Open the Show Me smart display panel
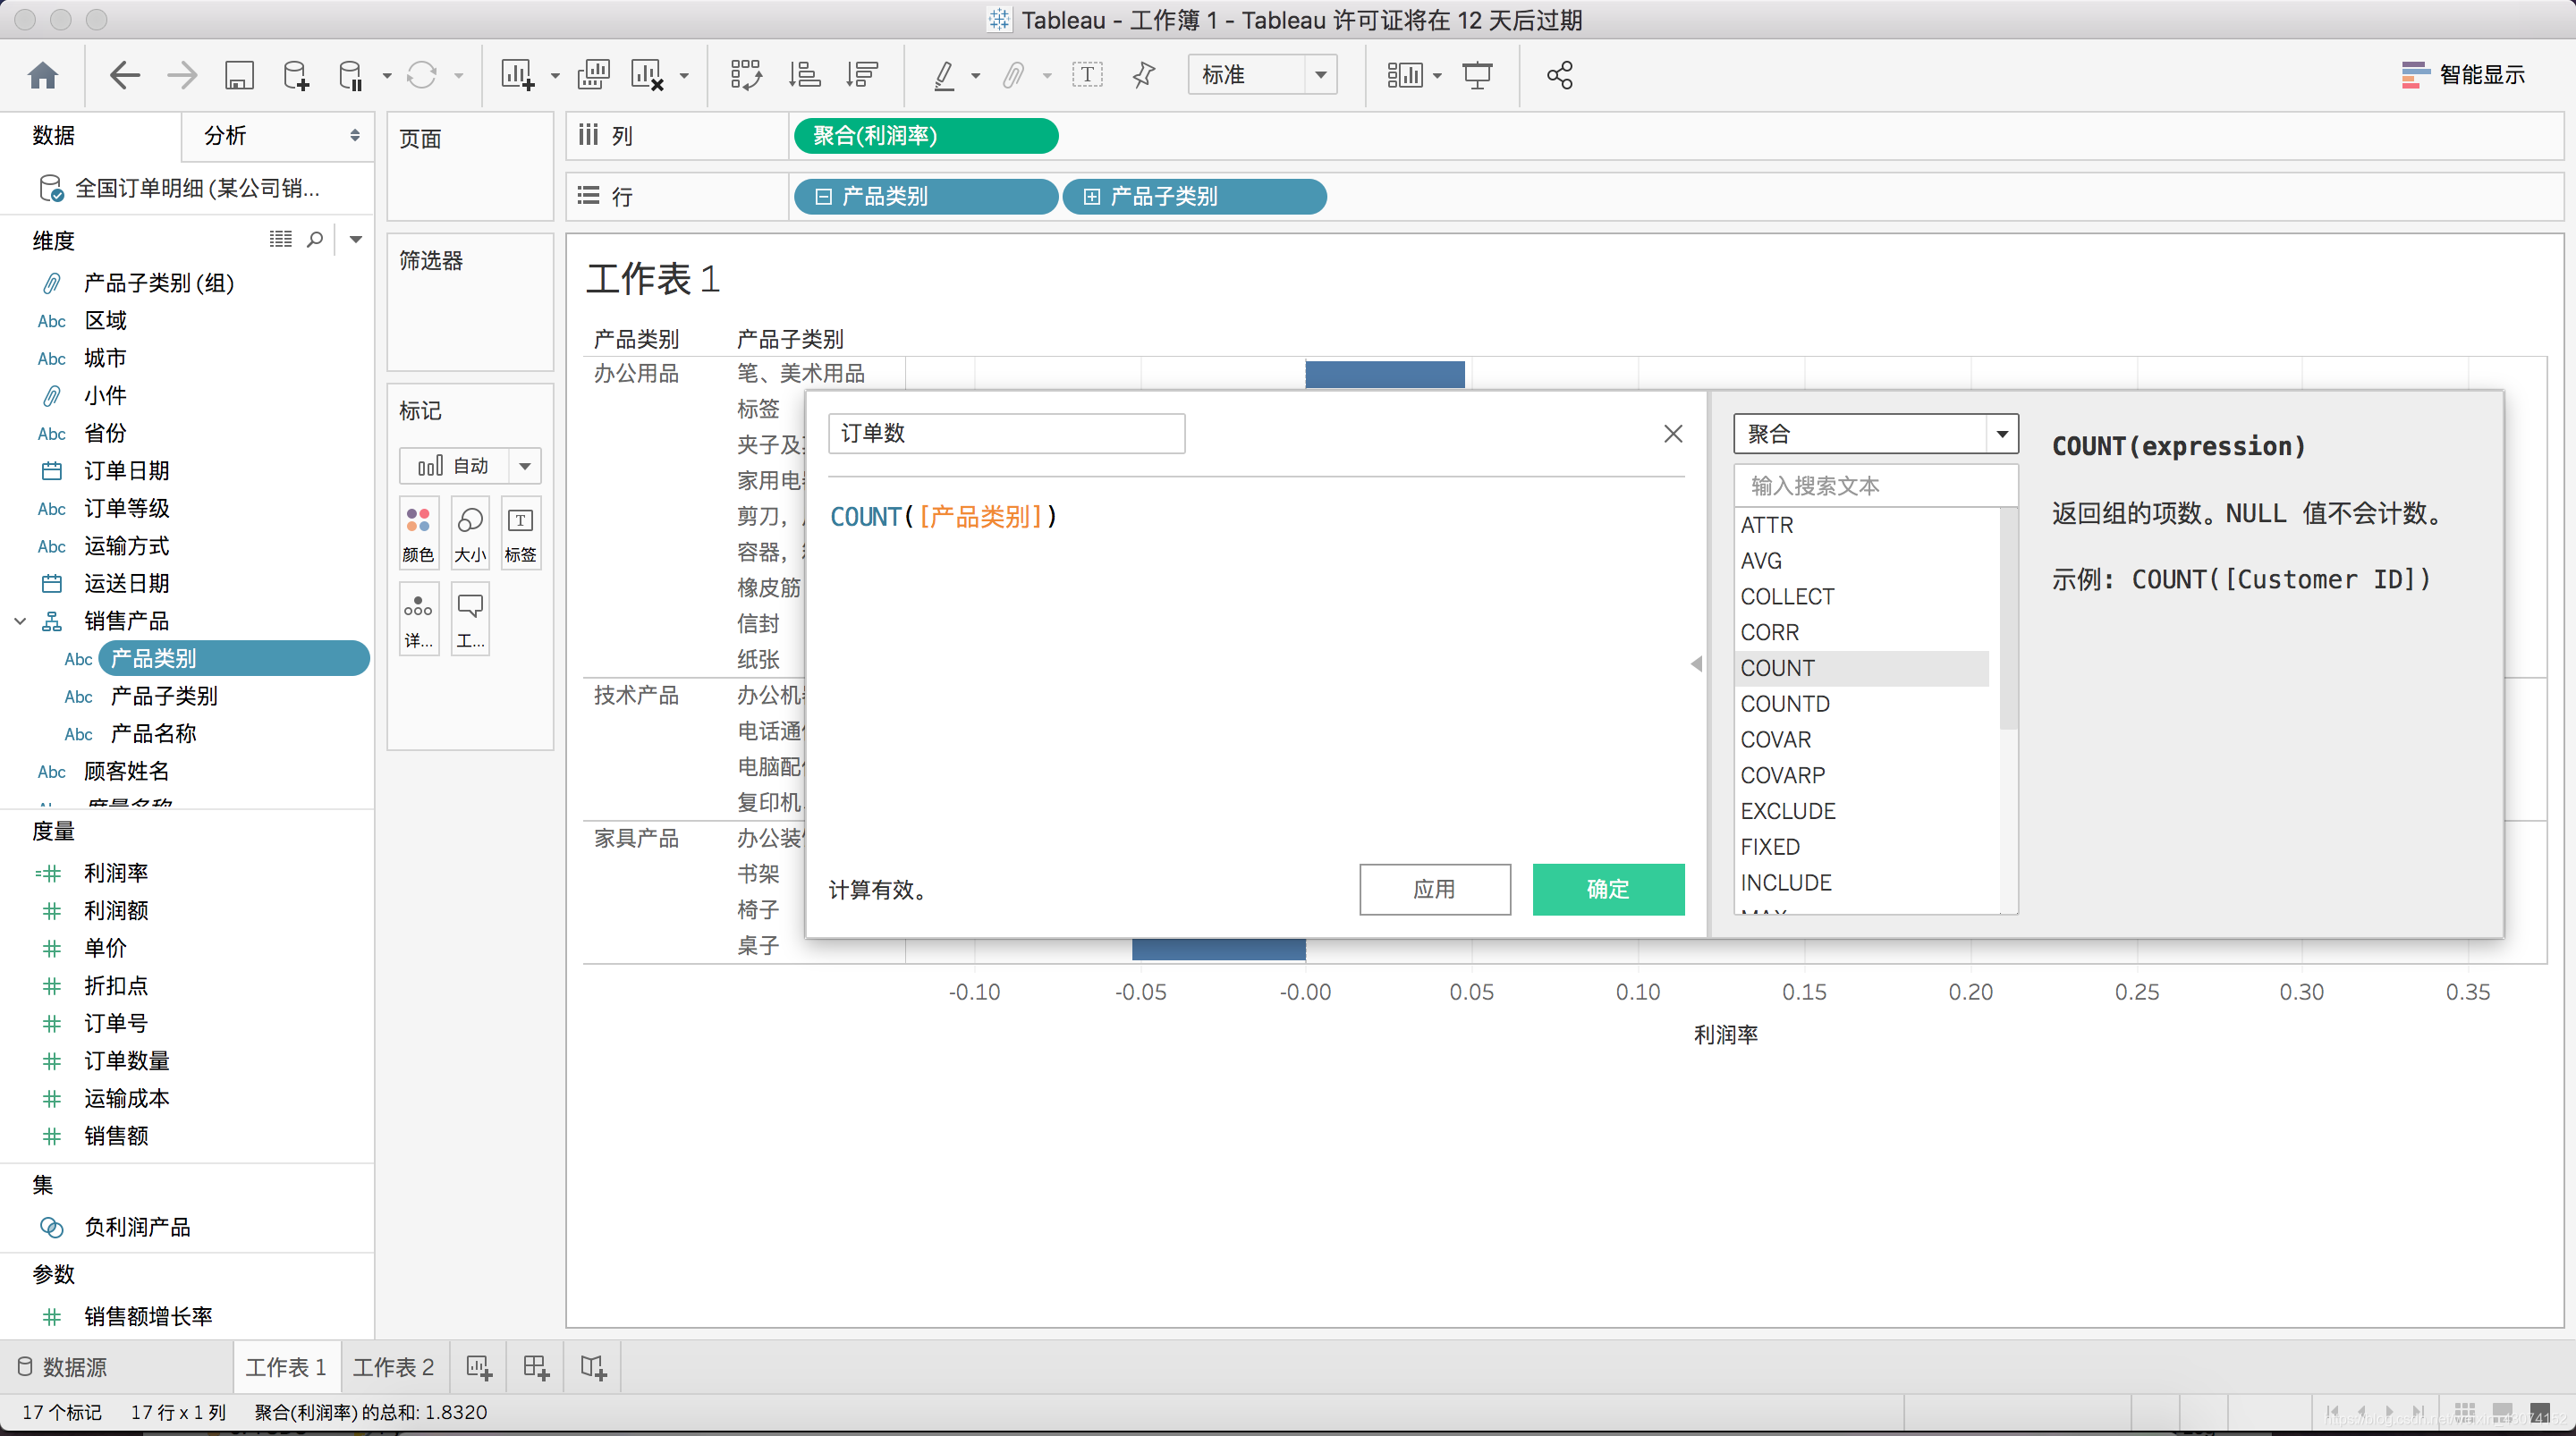 (2463, 75)
